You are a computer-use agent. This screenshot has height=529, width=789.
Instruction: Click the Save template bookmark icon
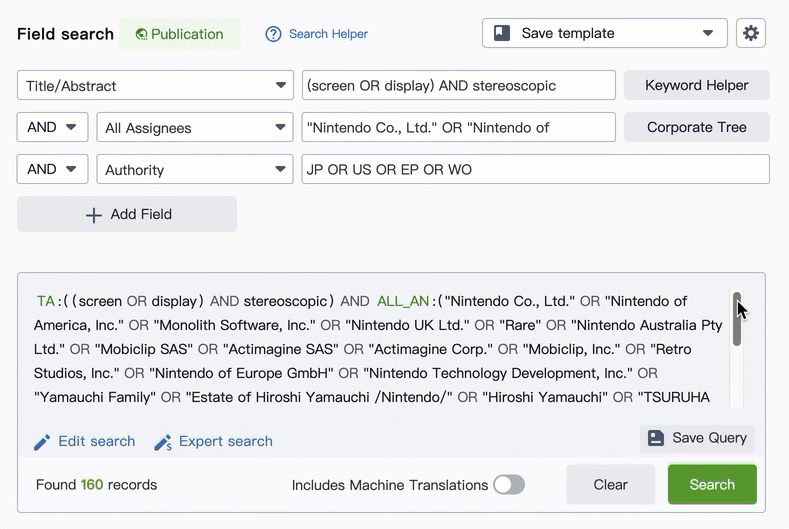tap(502, 33)
